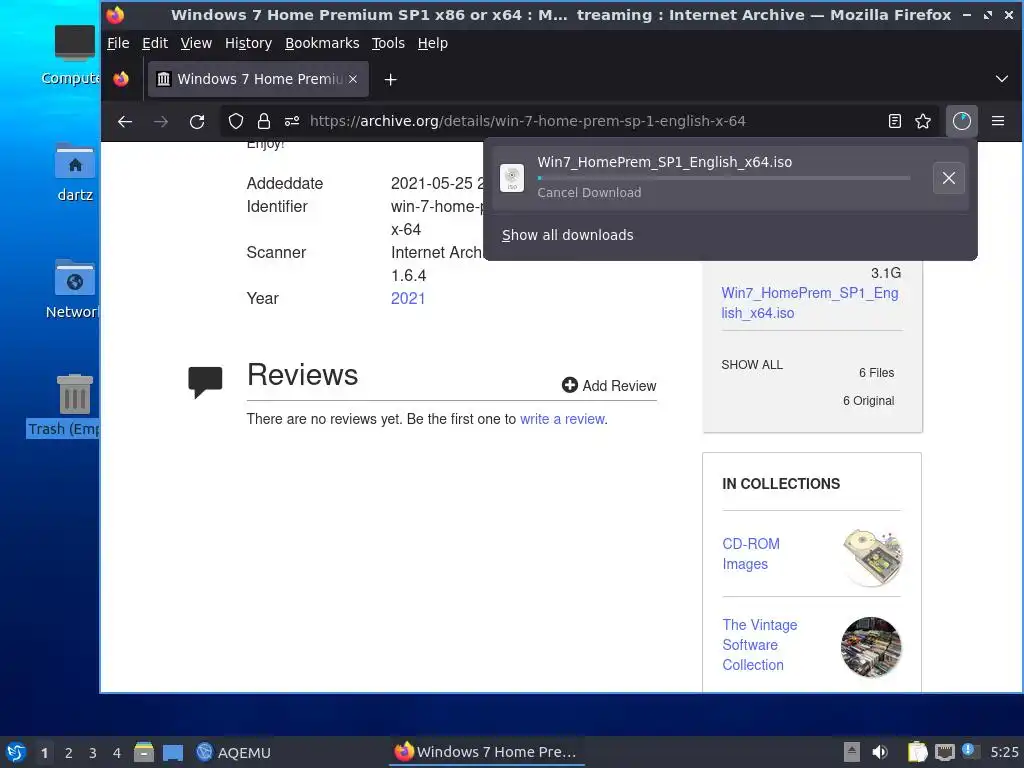
Task: Click the 6 Original count text
Action: click(x=869, y=401)
